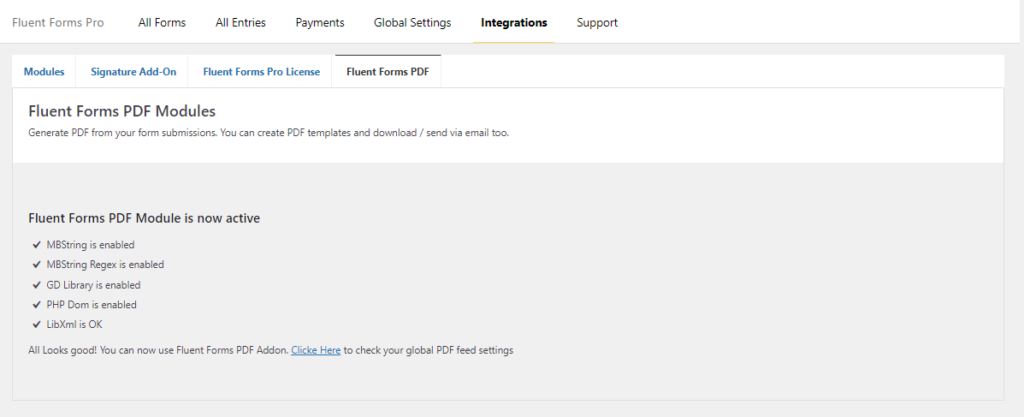Click the Fluent Forms Pro brand label

pos(57,23)
